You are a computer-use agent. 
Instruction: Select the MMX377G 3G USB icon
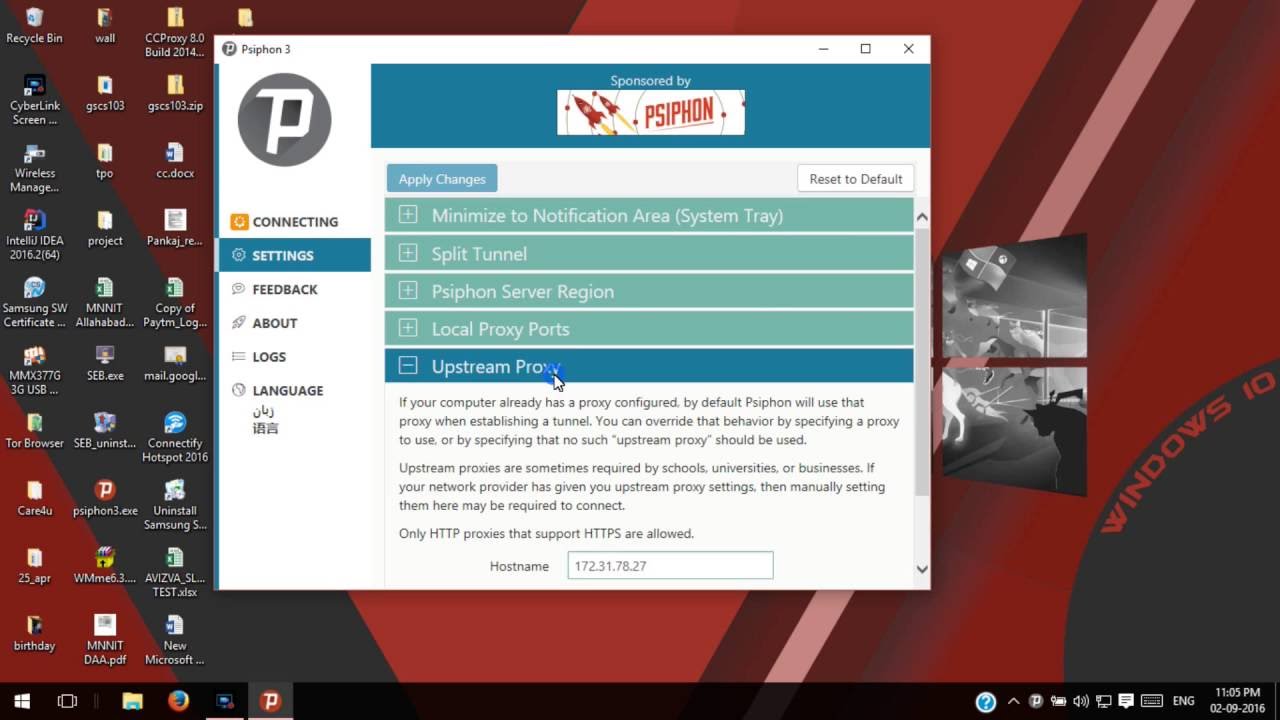pos(34,369)
